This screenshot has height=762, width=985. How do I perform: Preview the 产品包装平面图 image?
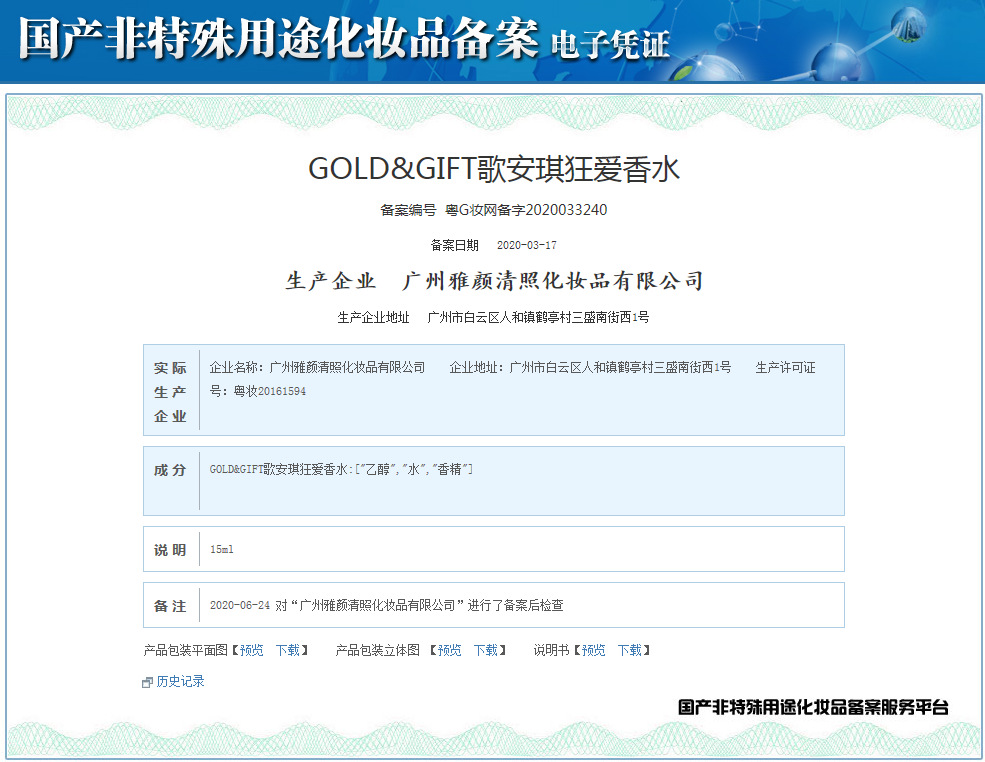coord(251,650)
